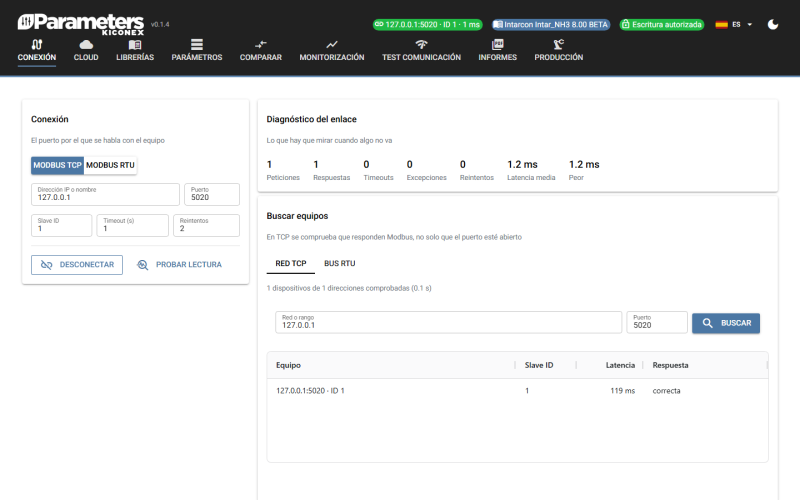
Task: Select the row 127.0.0.1:5020 - ID 1
Action: [x=517, y=391]
